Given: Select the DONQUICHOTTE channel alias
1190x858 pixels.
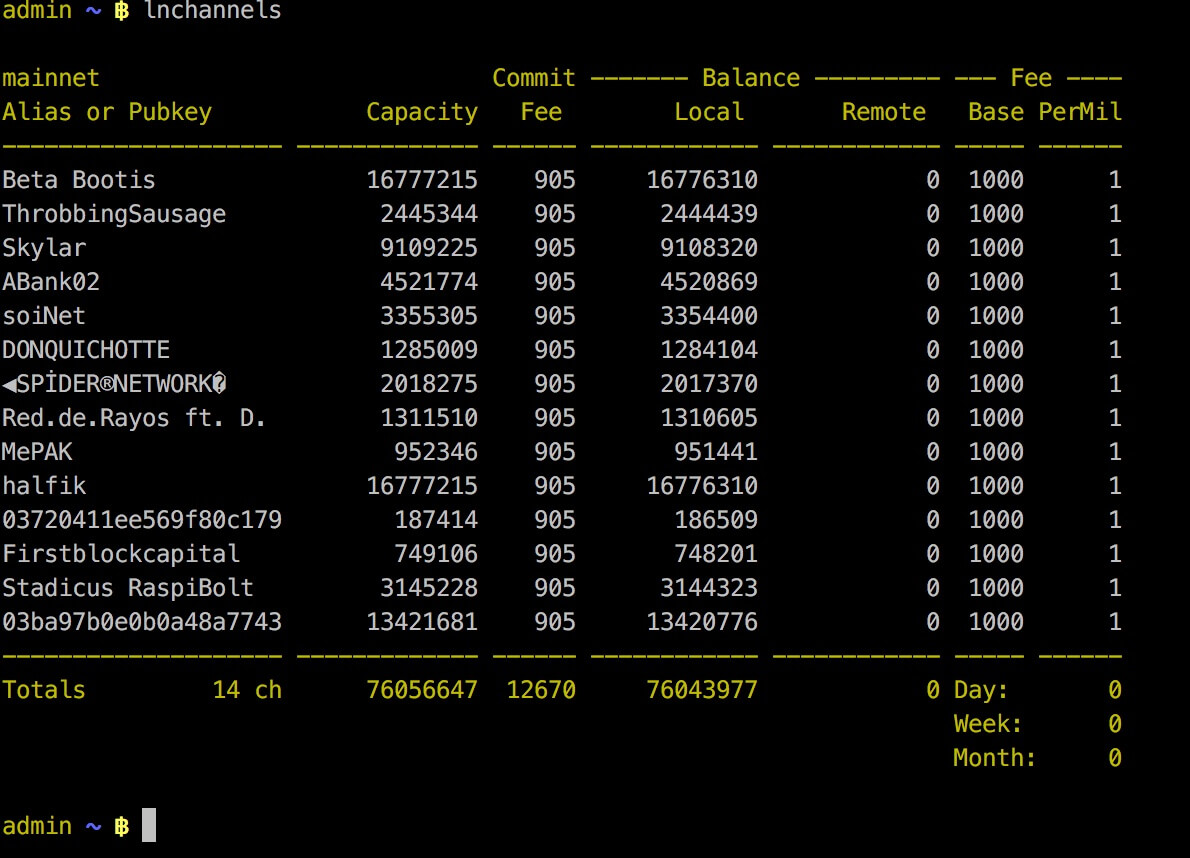Looking at the screenshot, I should click(86, 350).
